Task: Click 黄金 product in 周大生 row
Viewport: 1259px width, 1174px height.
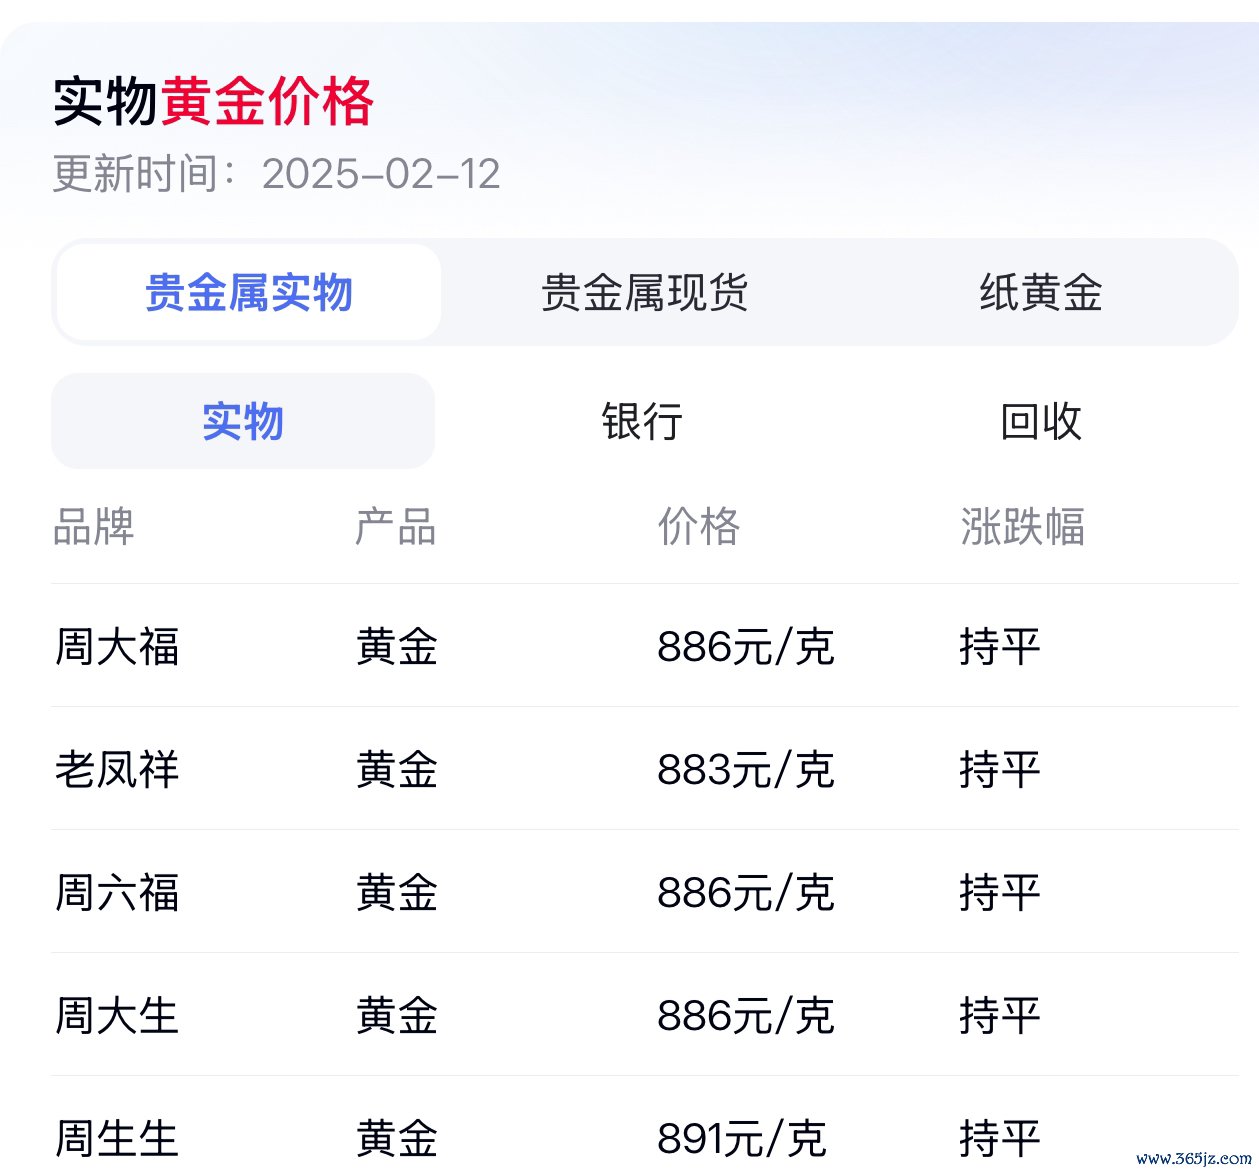Action: [397, 1015]
